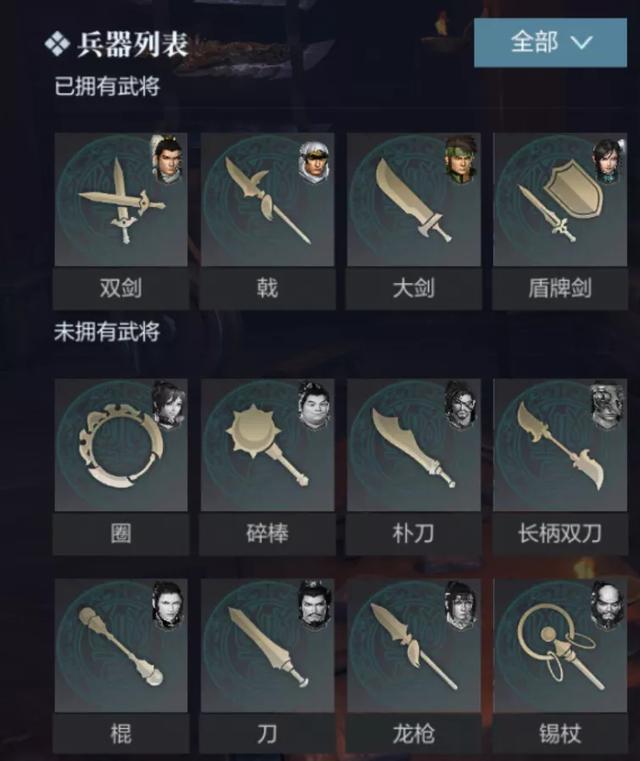Screen dimensions: 640x761
Task: Pick the 锡杖 monk staff icon
Action: 560,645
